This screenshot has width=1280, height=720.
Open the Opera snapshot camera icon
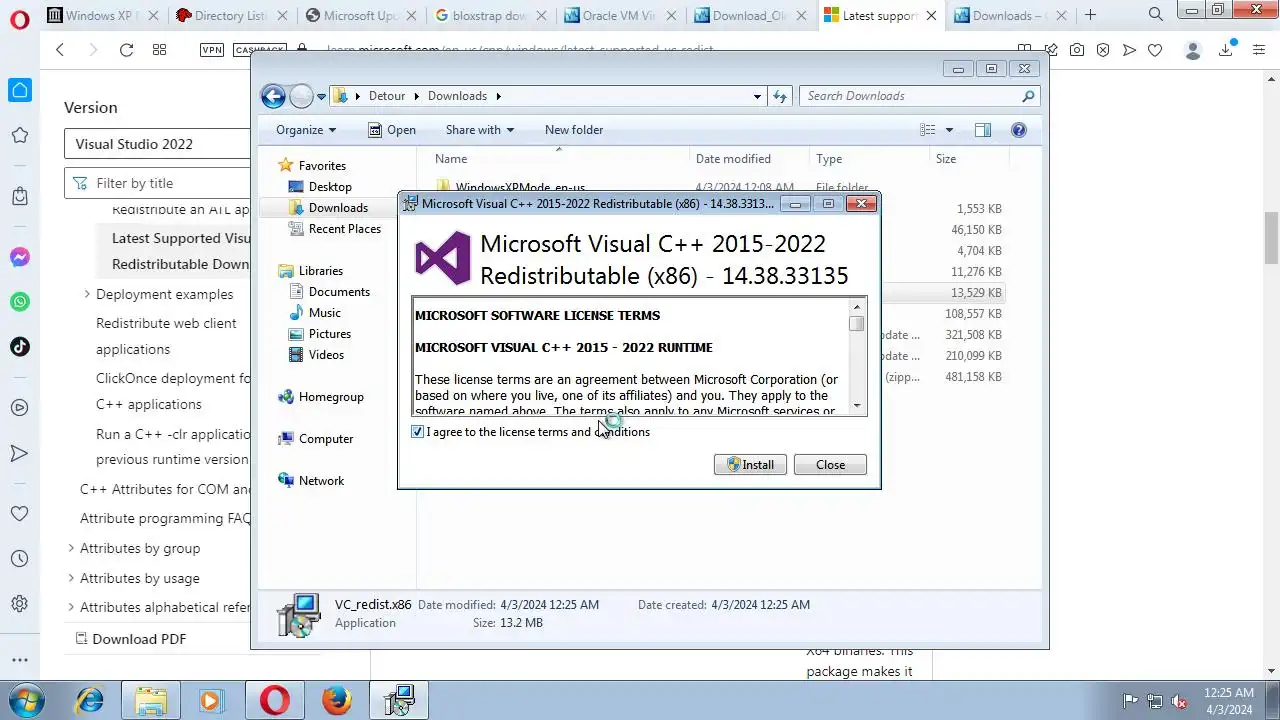pos(1076,50)
